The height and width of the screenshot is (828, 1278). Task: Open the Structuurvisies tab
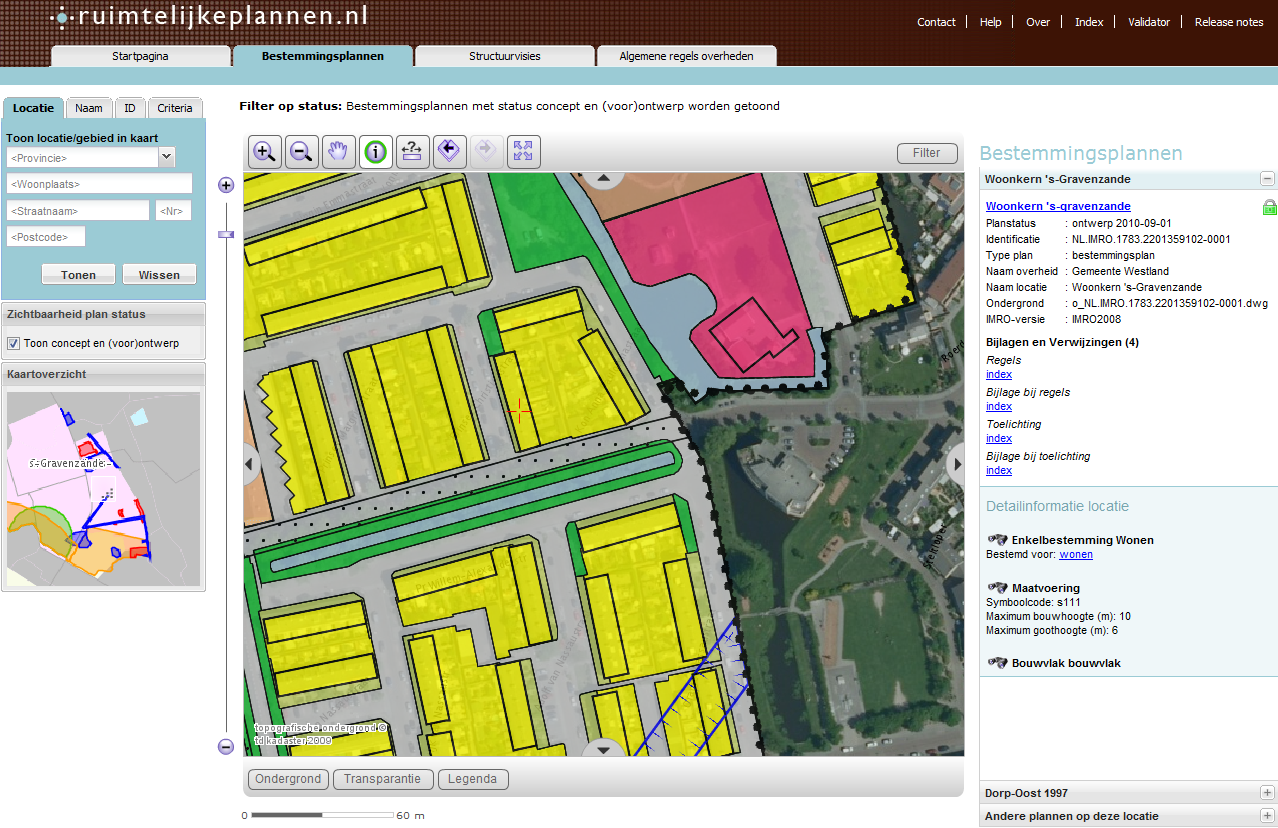(x=505, y=56)
